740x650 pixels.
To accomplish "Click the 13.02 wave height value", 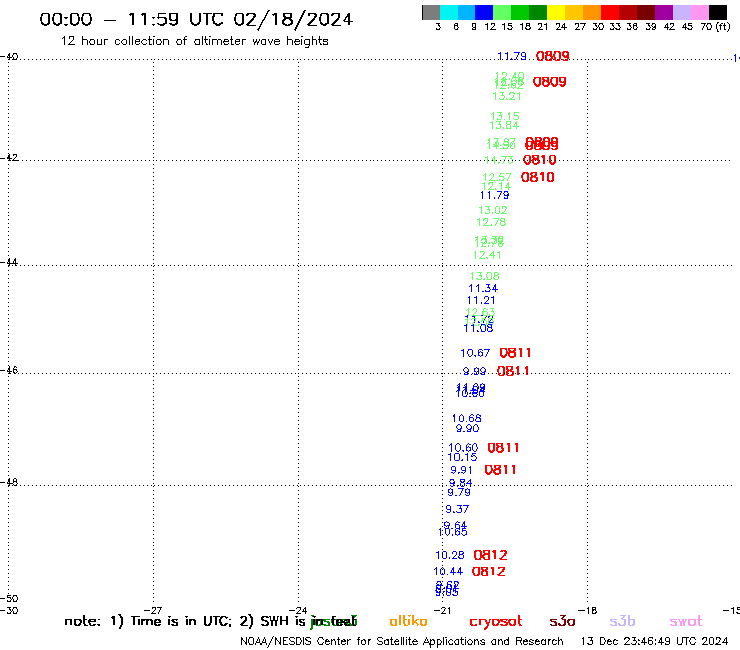I will (x=493, y=211).
